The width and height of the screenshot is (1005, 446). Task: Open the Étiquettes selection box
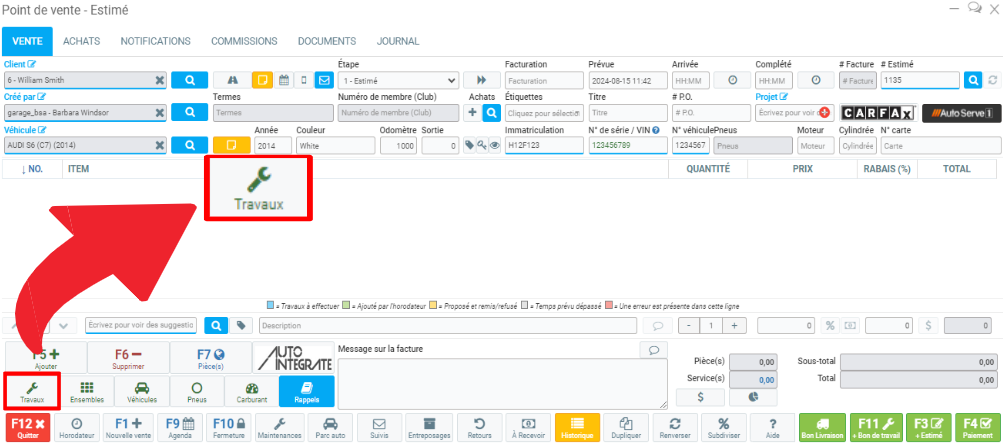tap(543, 113)
